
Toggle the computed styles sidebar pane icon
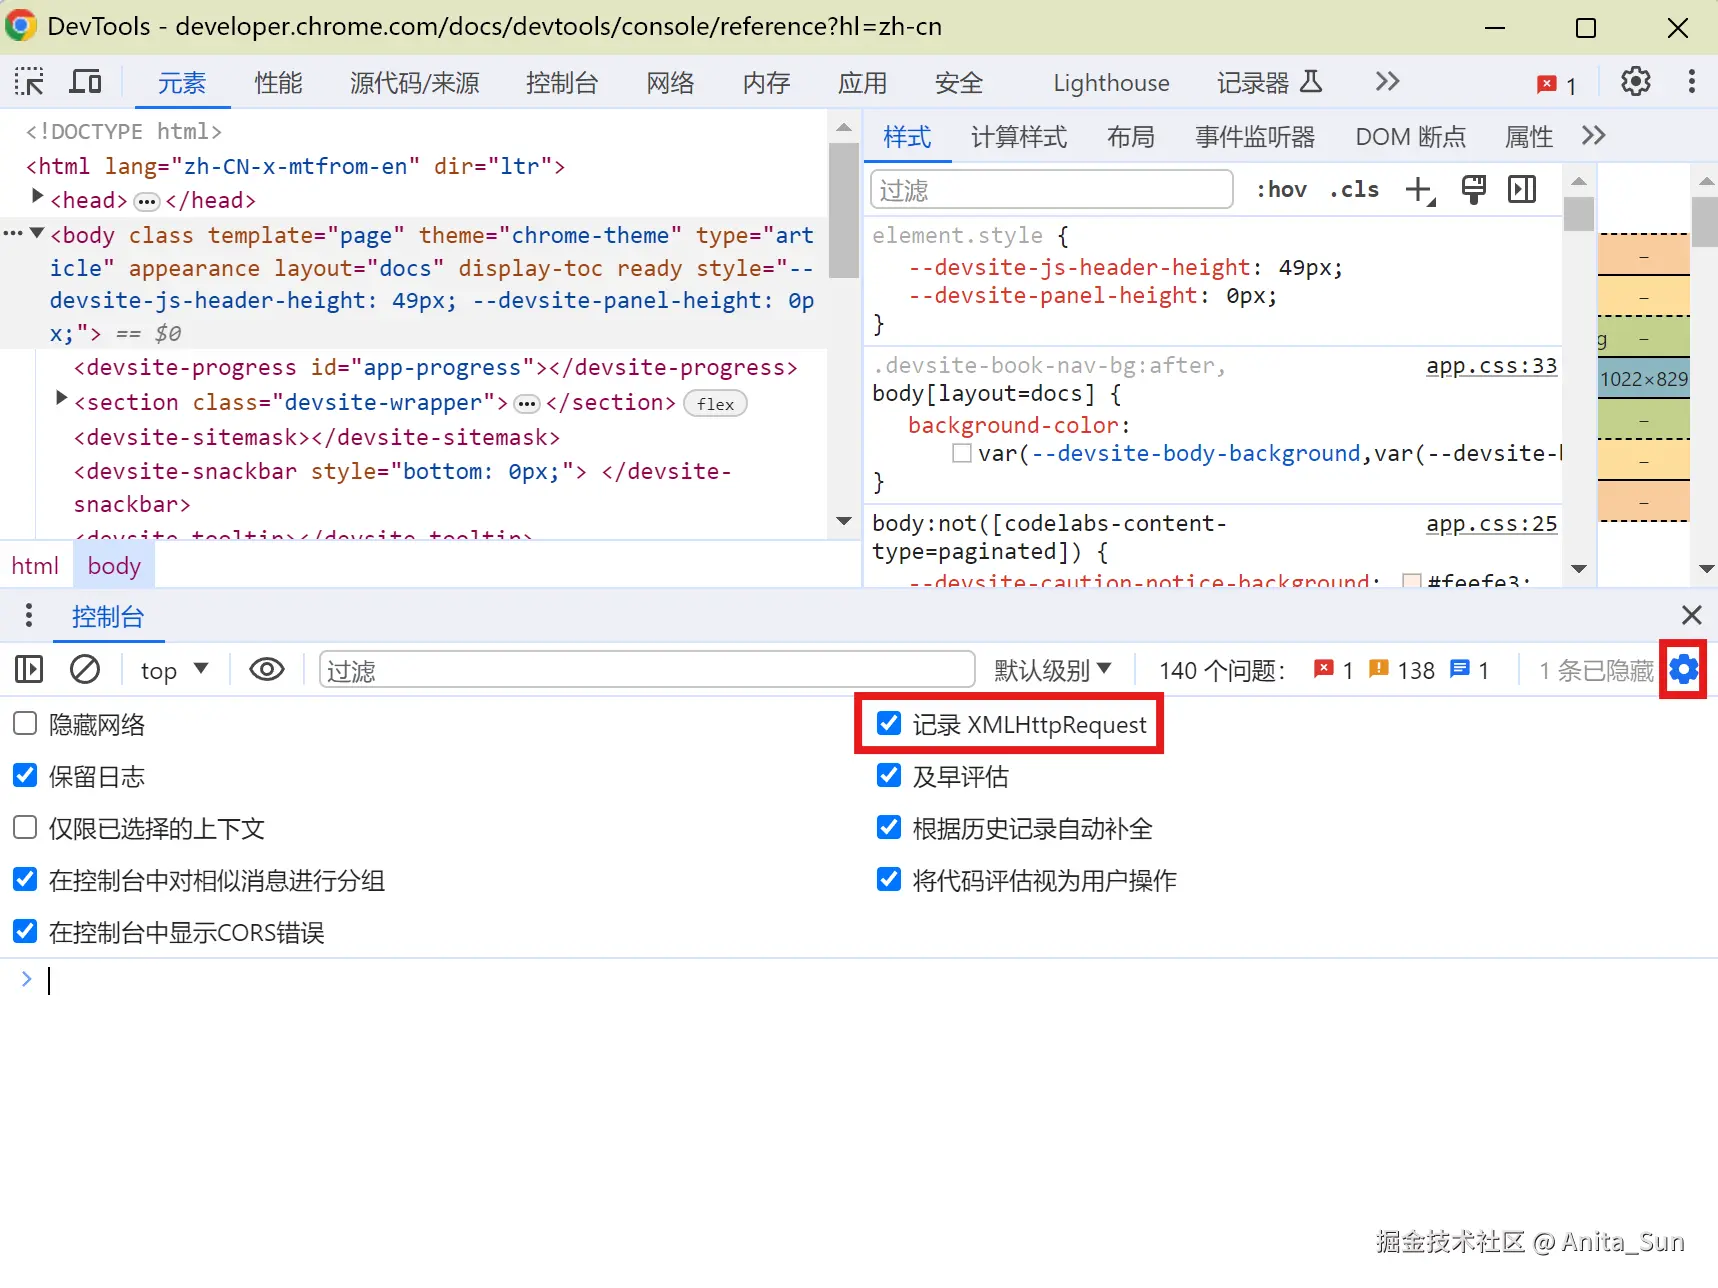(1522, 189)
